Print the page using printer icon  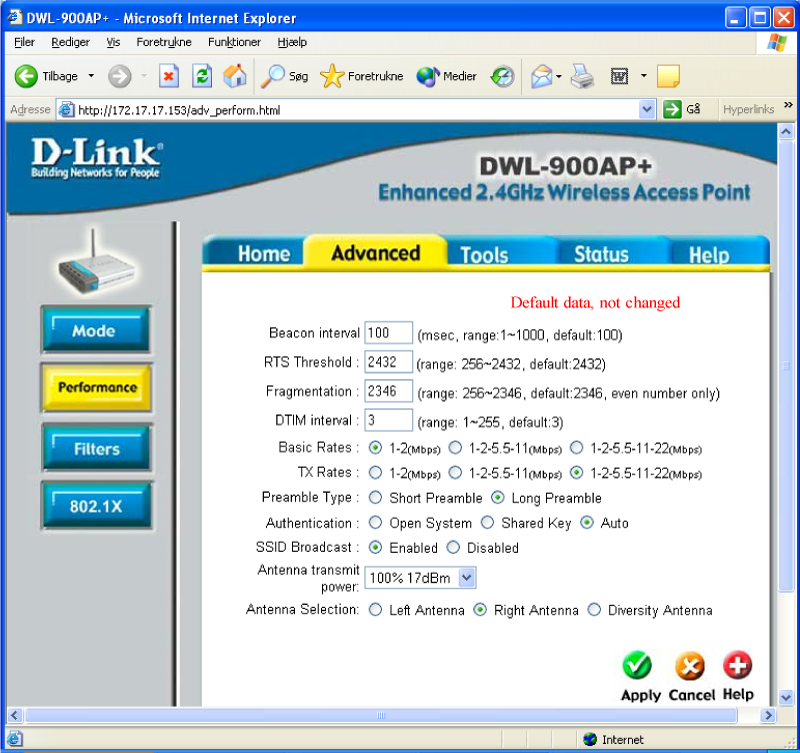pyautogui.click(x=582, y=77)
